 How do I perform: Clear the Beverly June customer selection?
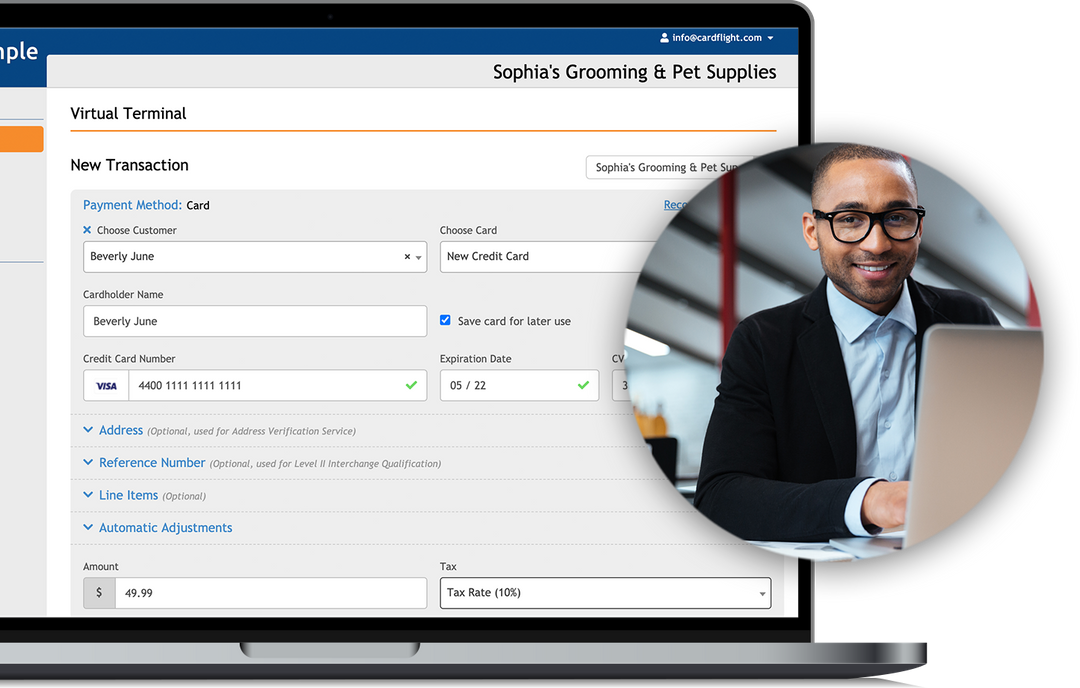pyautogui.click(x=407, y=257)
